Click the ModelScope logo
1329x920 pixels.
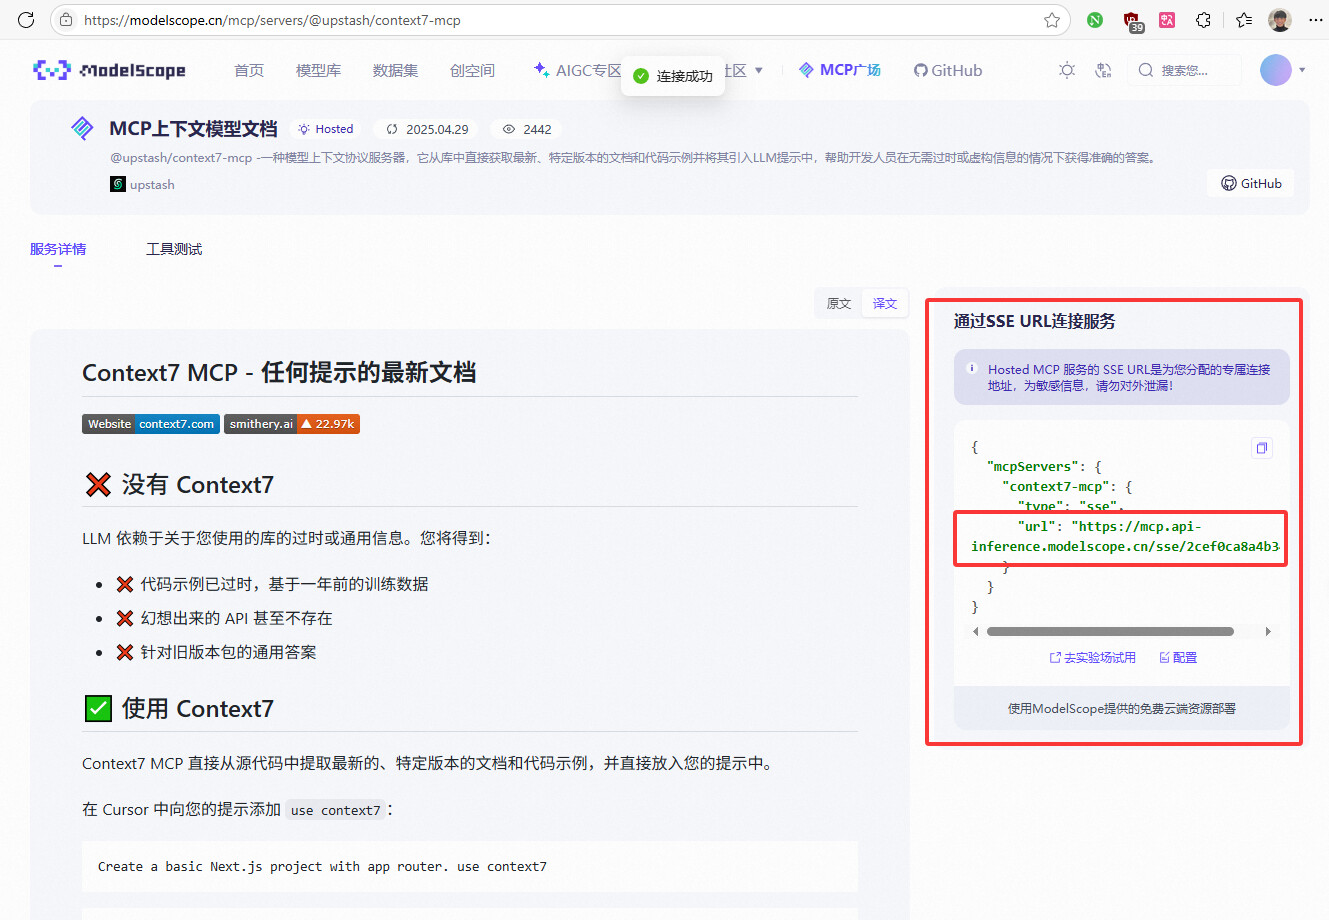109,70
